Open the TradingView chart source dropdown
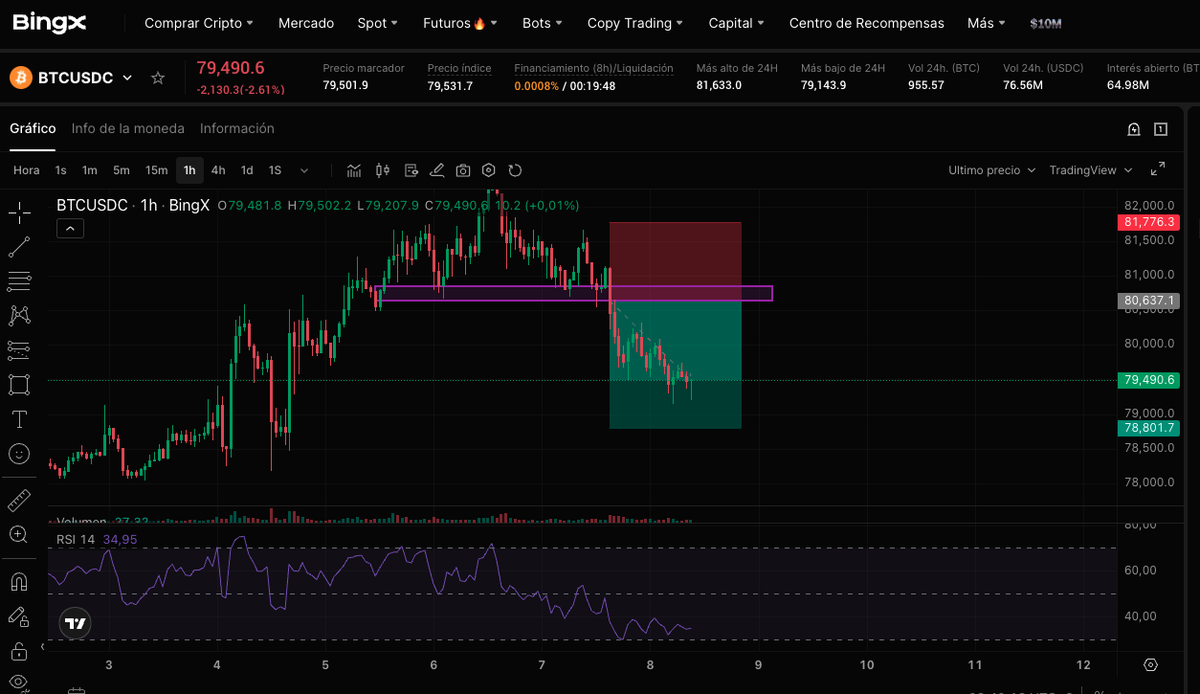1200x694 pixels. (1090, 170)
